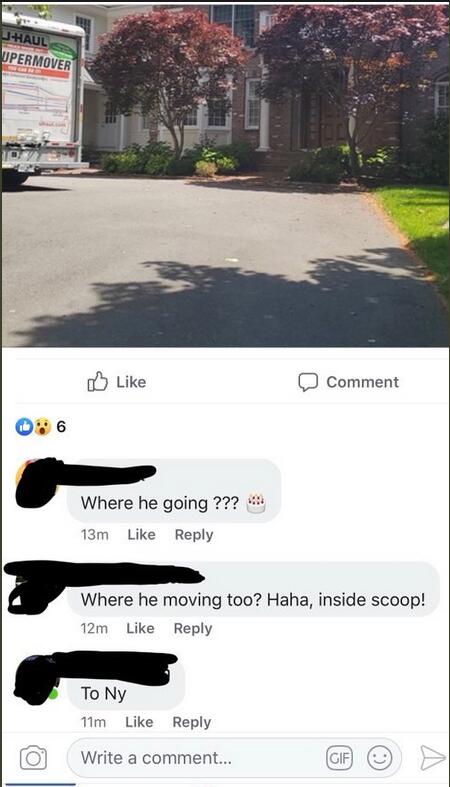450x787 pixels.
Task: View the wow reaction emoji
Action: coord(42,427)
